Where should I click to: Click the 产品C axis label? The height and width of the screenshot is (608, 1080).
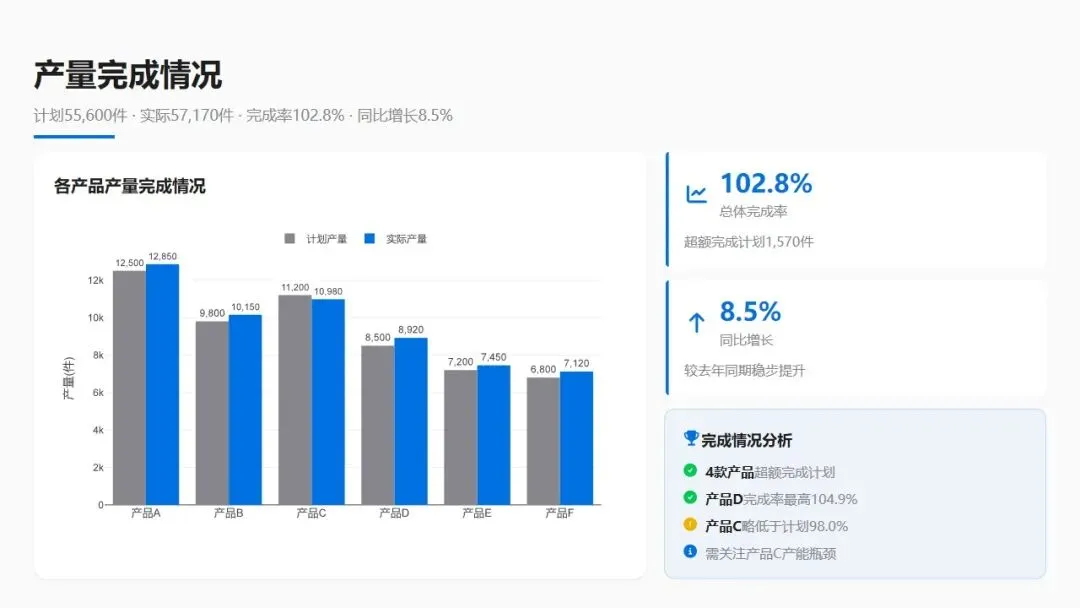click(x=311, y=513)
